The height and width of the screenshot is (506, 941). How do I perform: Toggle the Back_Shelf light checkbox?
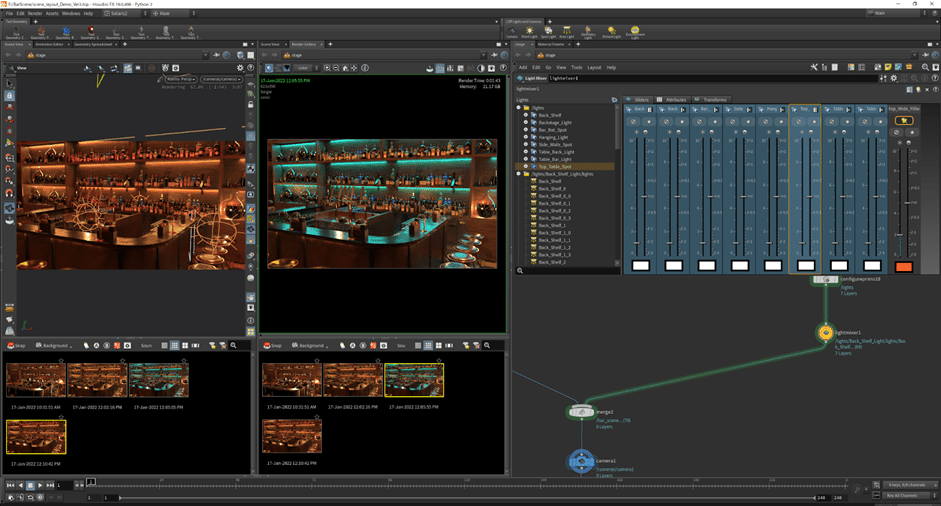coord(525,115)
